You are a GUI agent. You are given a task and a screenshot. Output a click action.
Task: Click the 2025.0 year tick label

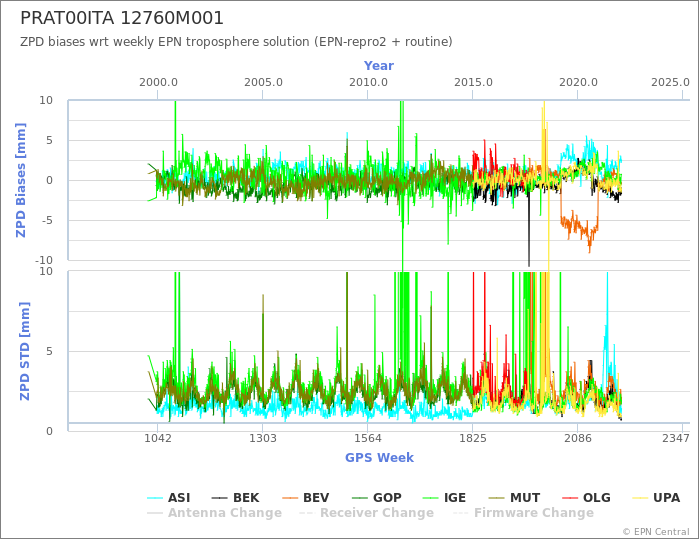[670, 83]
